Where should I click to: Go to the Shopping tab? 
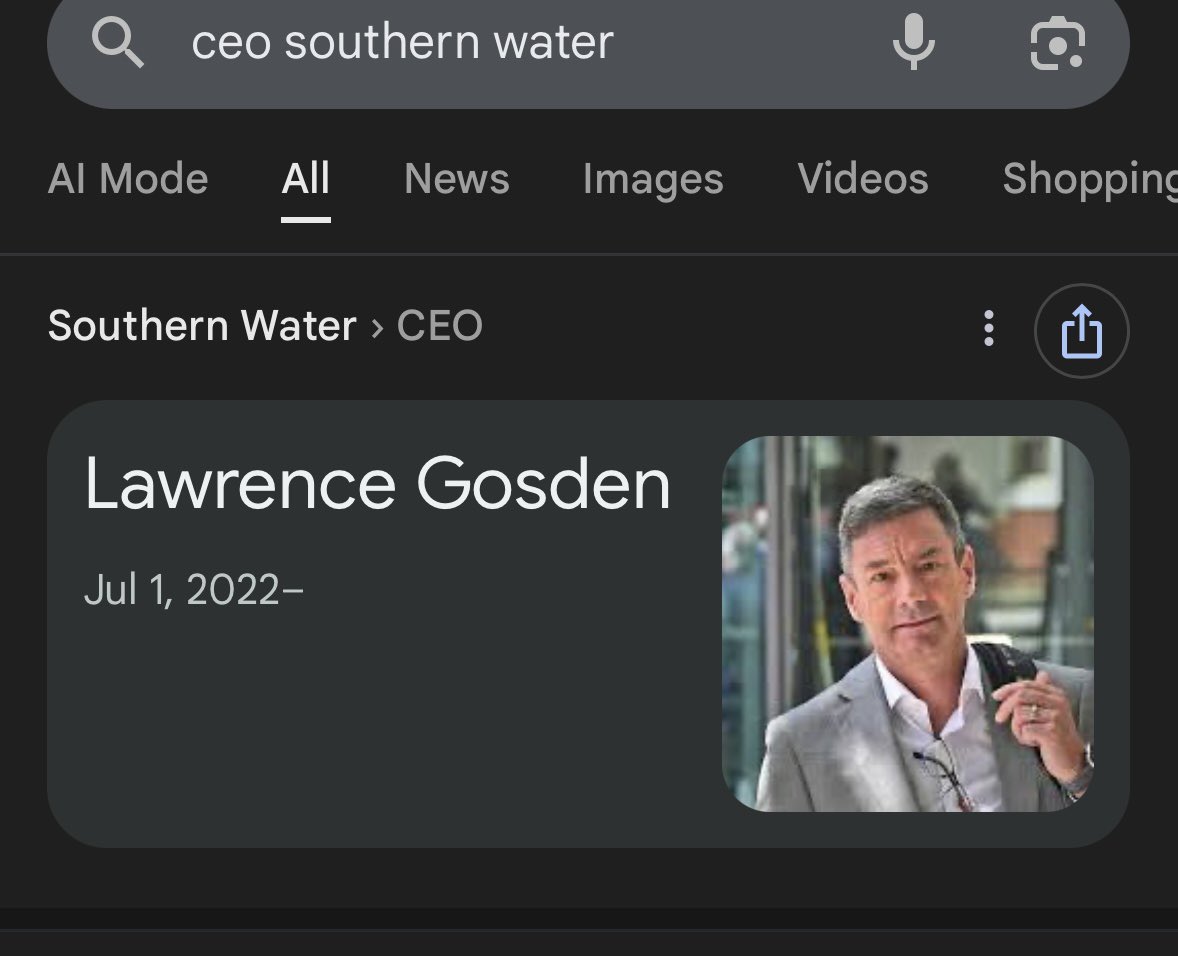point(1089,179)
